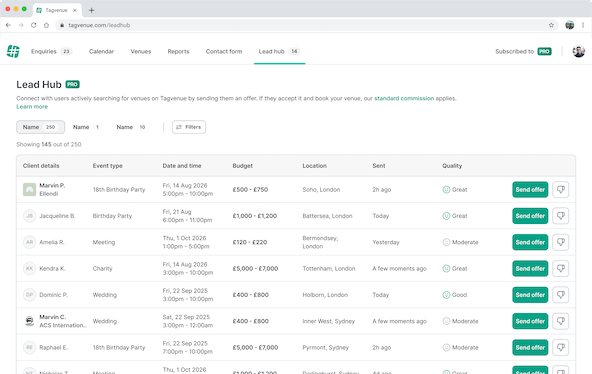Viewport: 592px width, 374px height.
Task: Click the Tagvenue logo icon
Action: (x=13, y=51)
